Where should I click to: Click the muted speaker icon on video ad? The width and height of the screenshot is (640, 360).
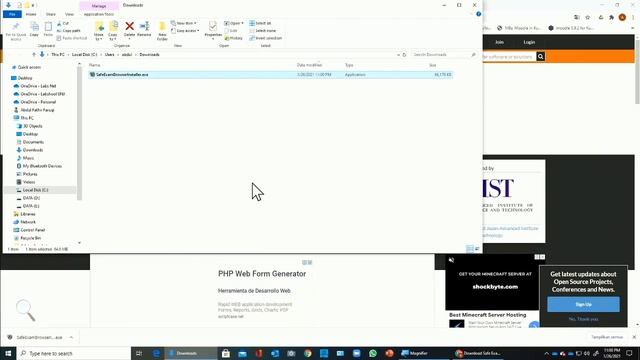click(451, 260)
